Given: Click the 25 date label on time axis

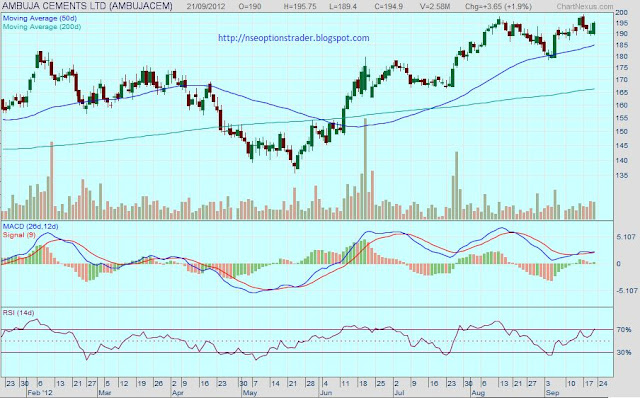Looking at the screenshot, I should click(381, 384).
